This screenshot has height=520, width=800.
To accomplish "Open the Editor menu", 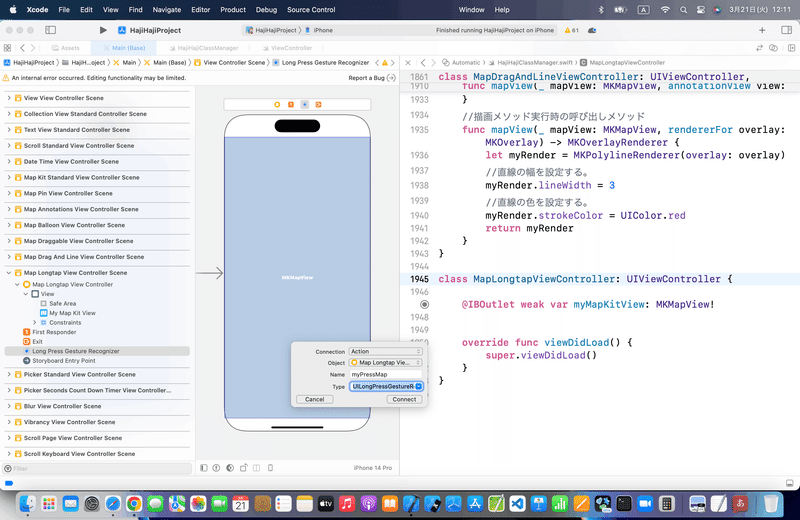I will pyautogui.click(x=201, y=10).
